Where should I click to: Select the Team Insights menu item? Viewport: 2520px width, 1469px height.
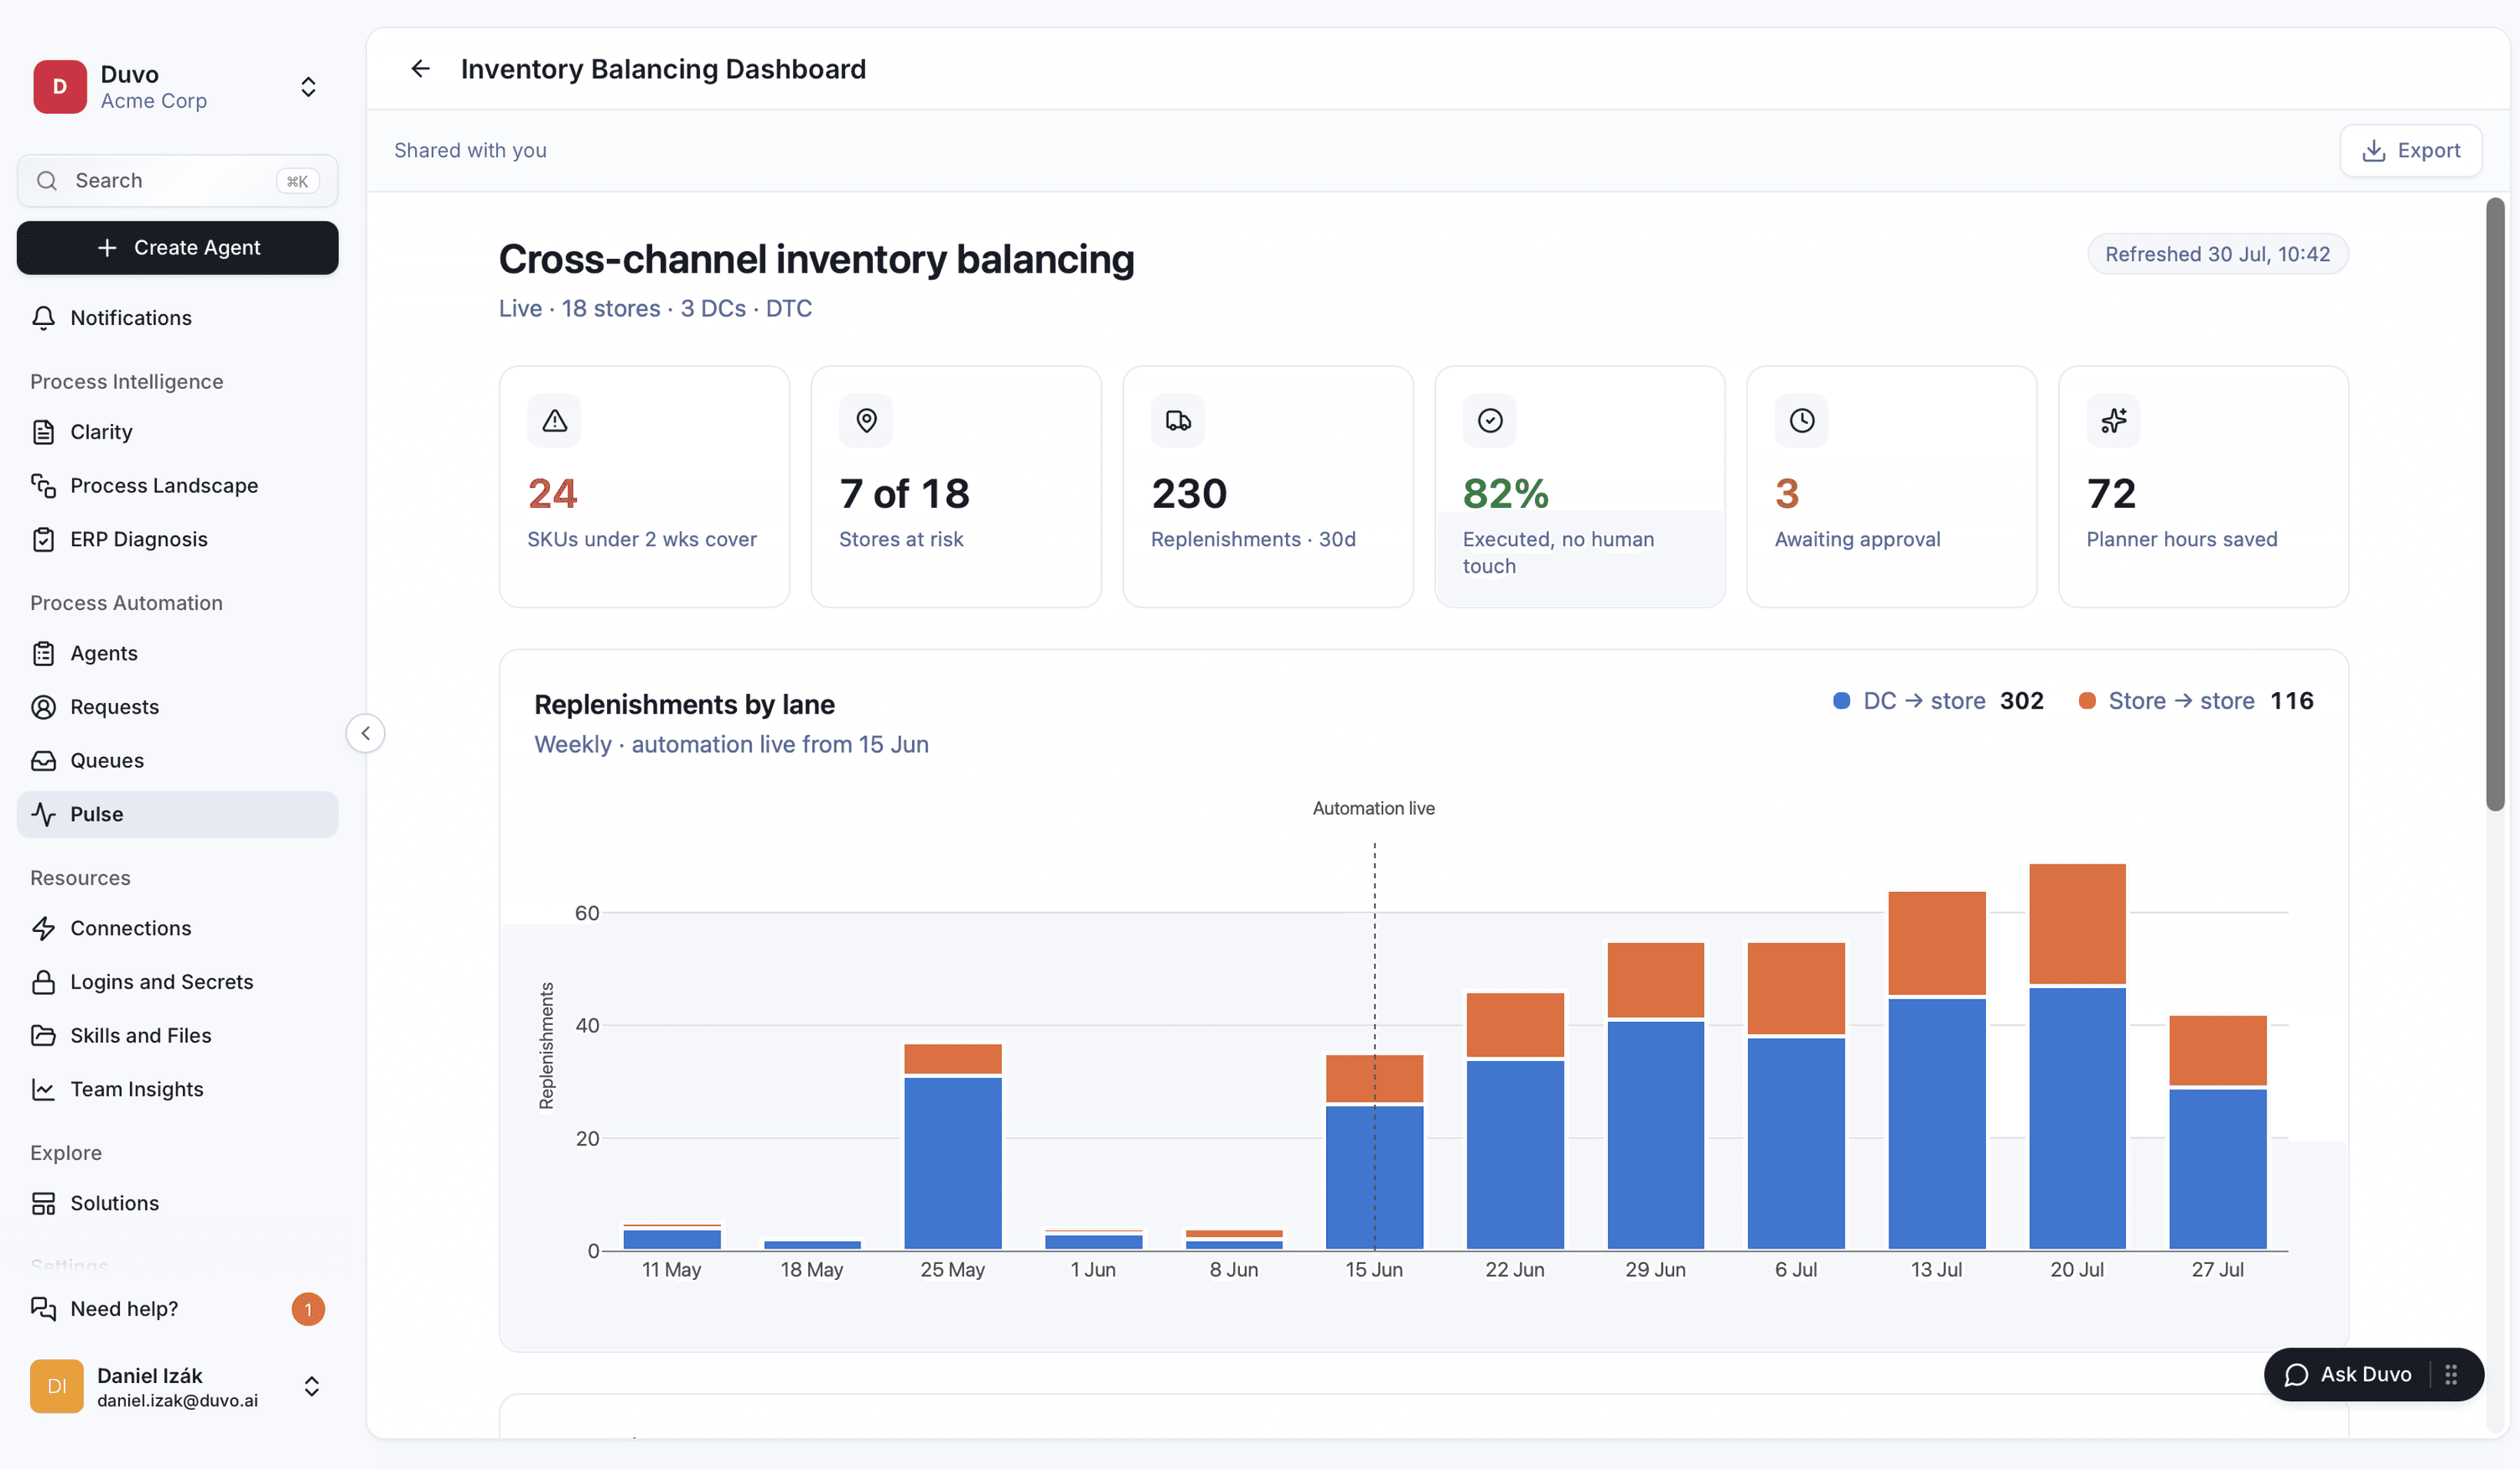(177, 1090)
